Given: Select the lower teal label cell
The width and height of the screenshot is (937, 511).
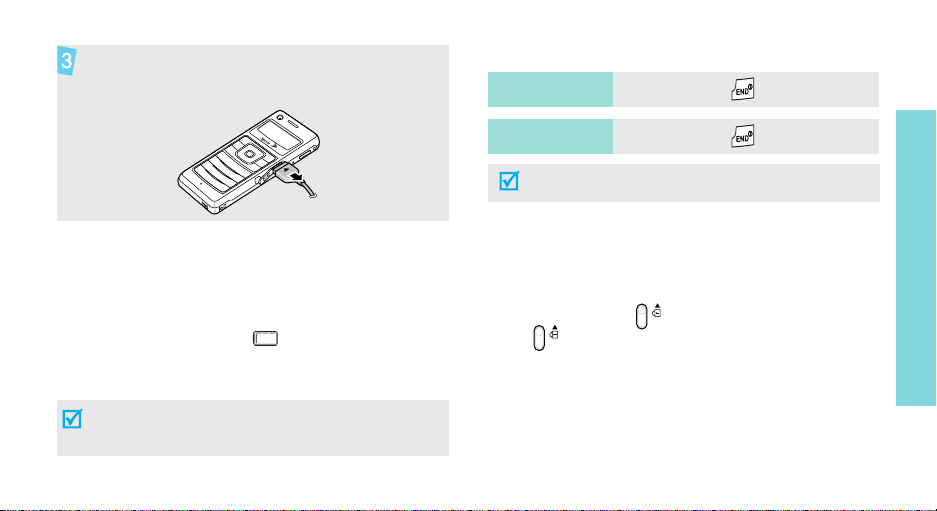Looking at the screenshot, I should coord(550,136).
